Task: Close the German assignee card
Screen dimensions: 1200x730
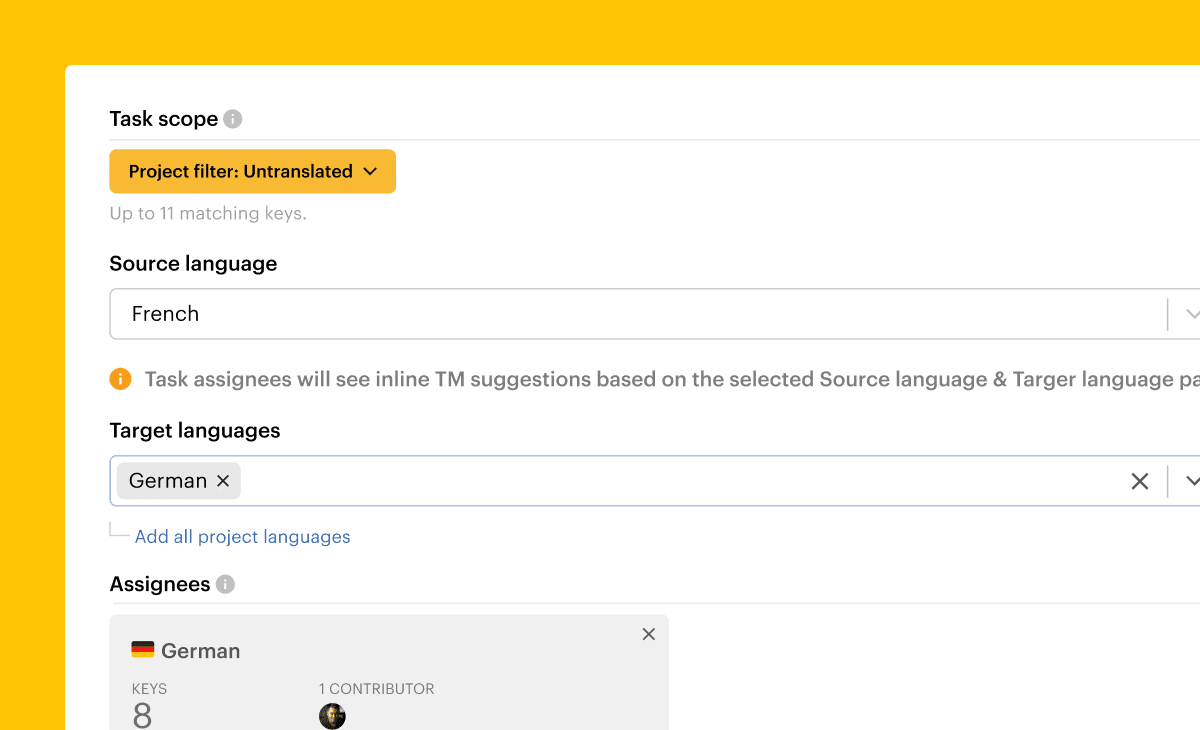Action: tap(648, 634)
